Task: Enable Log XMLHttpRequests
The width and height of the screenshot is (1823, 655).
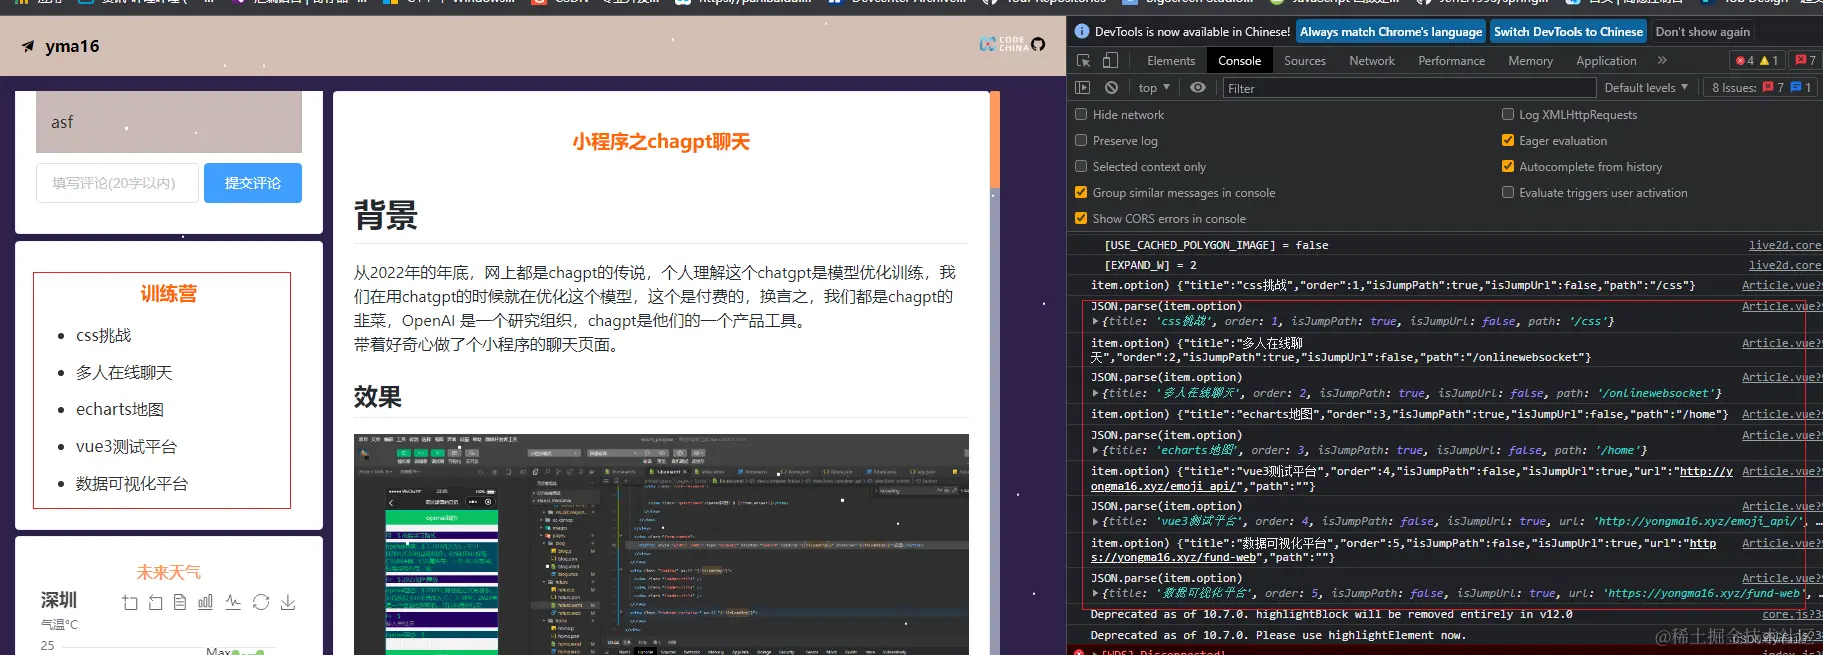Action: (x=1508, y=115)
